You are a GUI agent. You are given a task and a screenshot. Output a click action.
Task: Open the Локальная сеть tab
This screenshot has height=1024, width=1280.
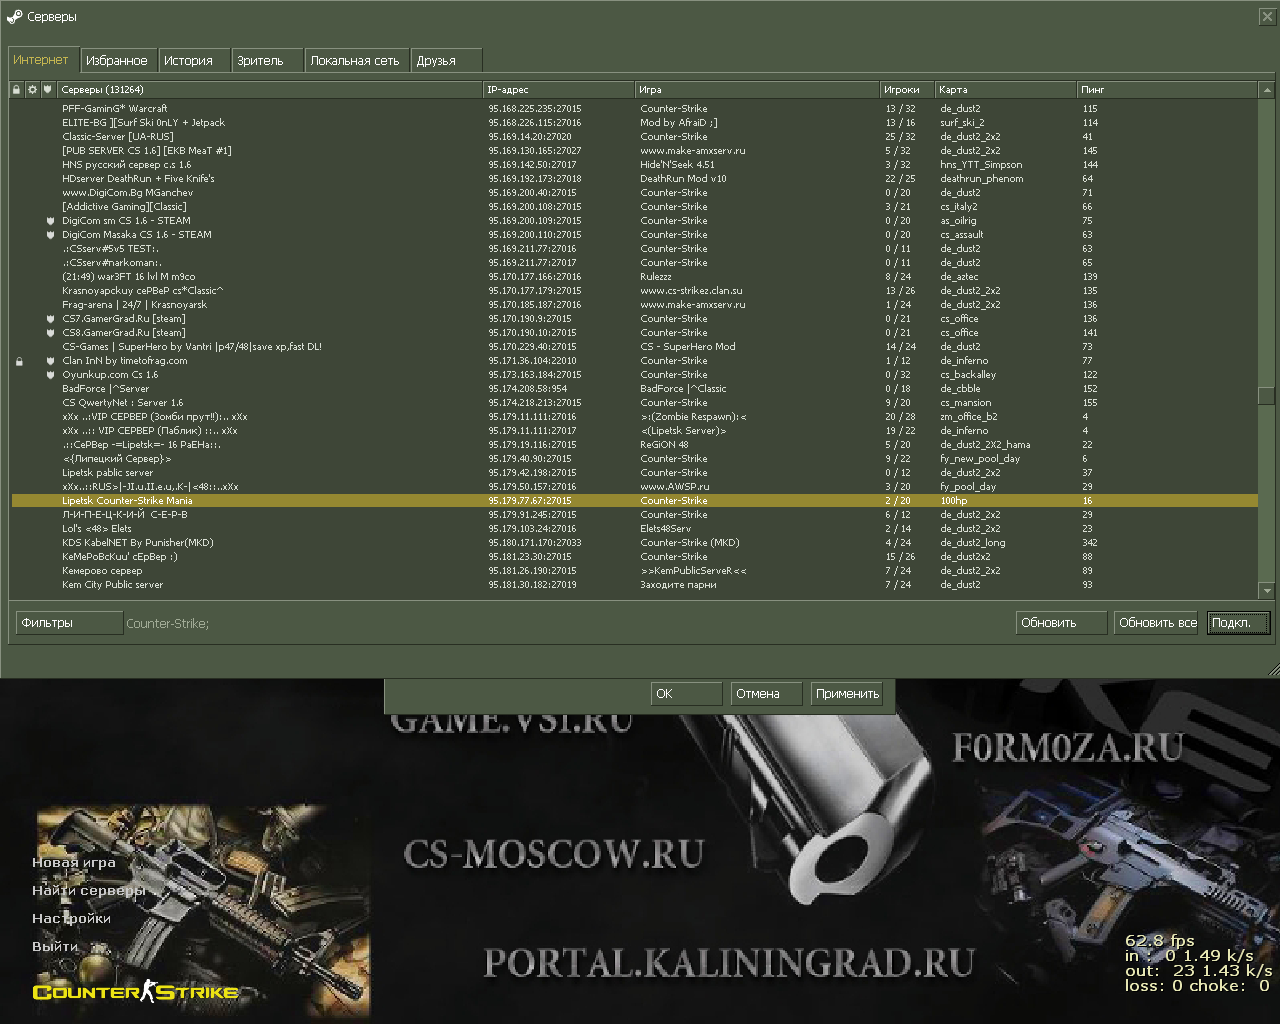click(x=358, y=60)
